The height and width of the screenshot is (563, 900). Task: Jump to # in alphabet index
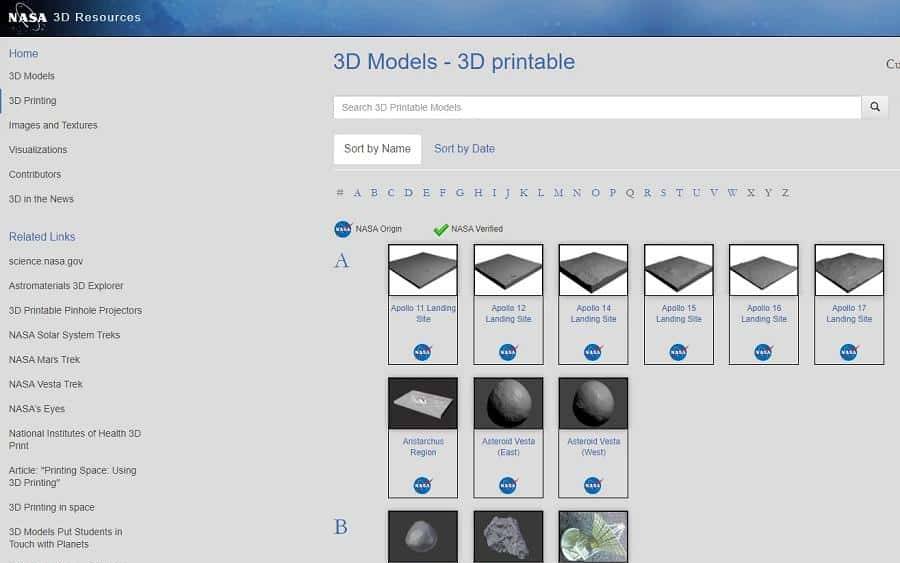coord(340,193)
